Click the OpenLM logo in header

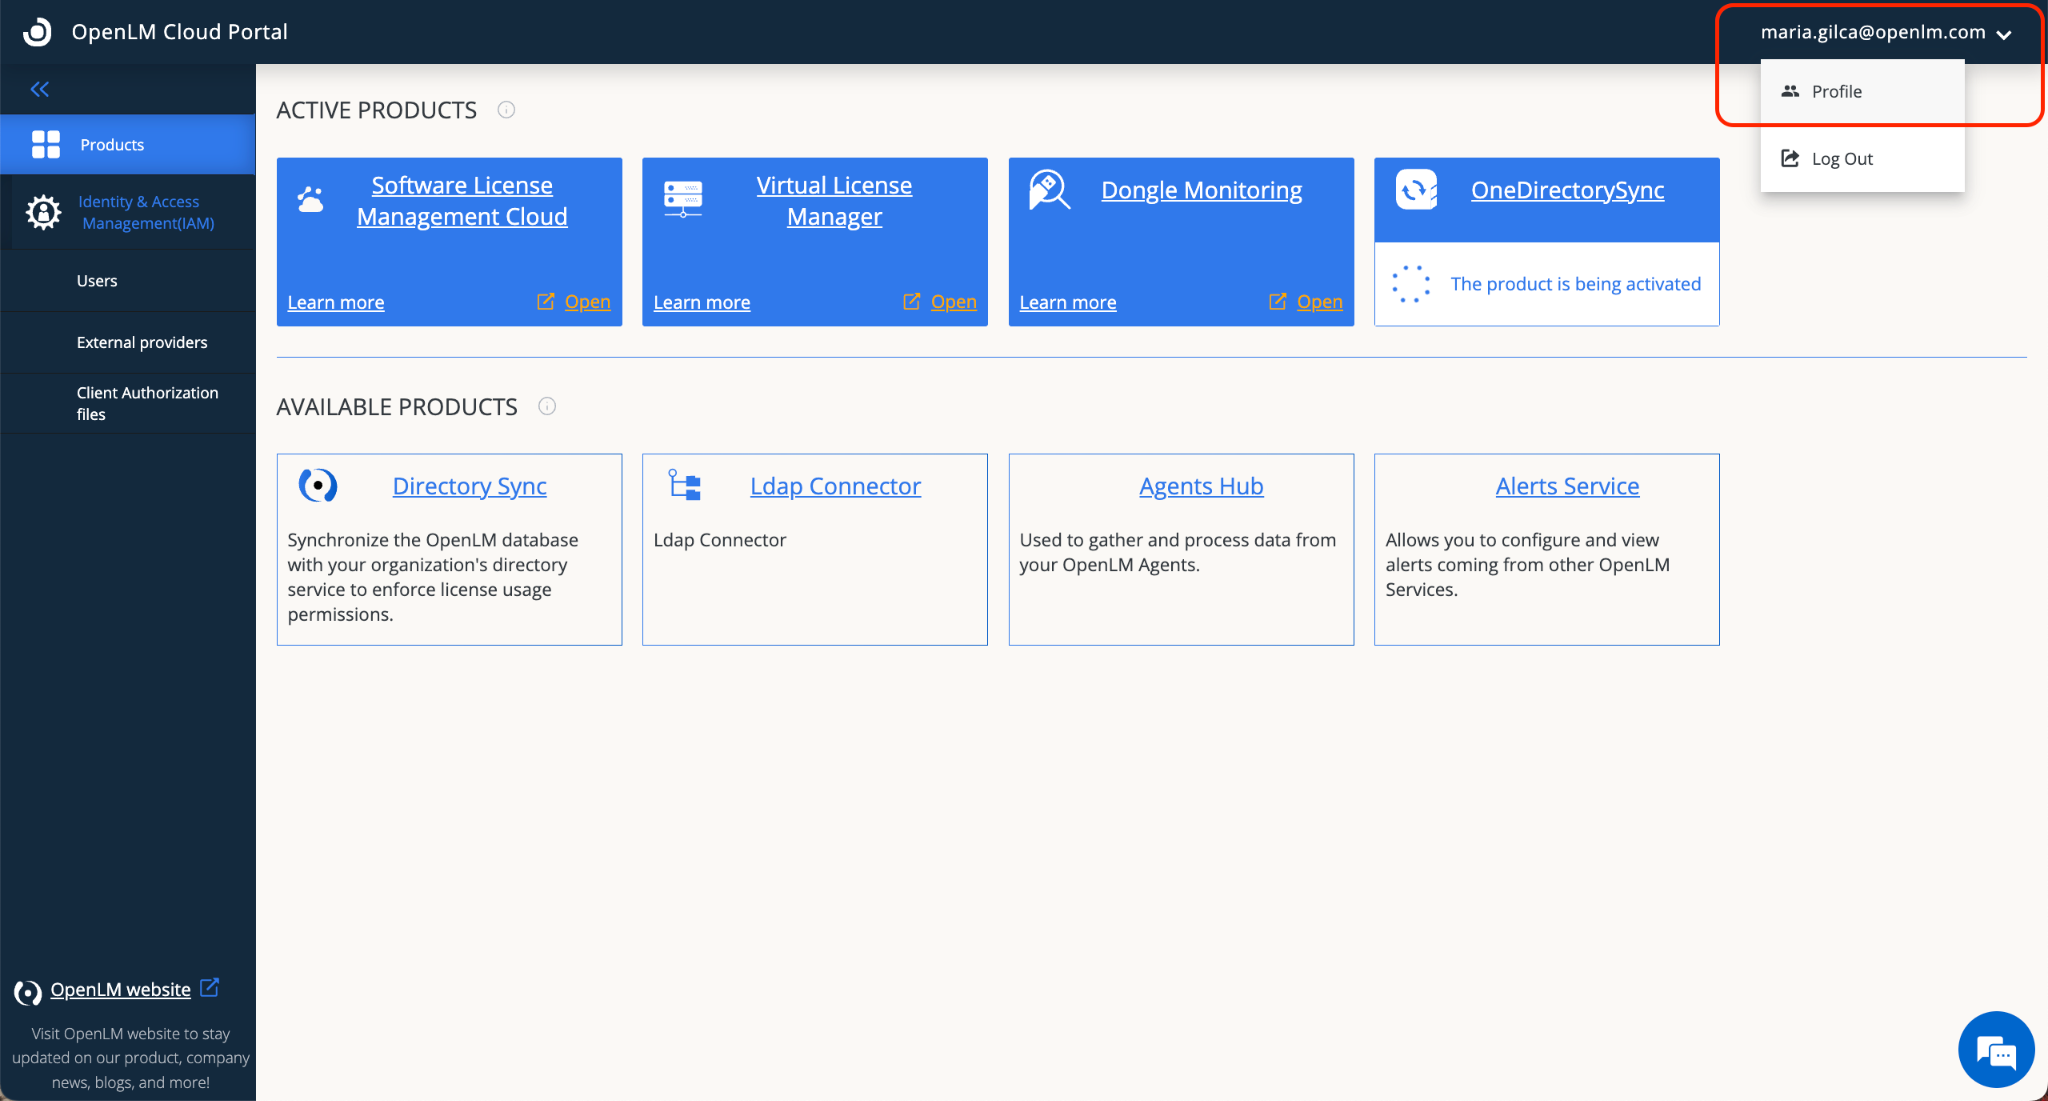(37, 32)
